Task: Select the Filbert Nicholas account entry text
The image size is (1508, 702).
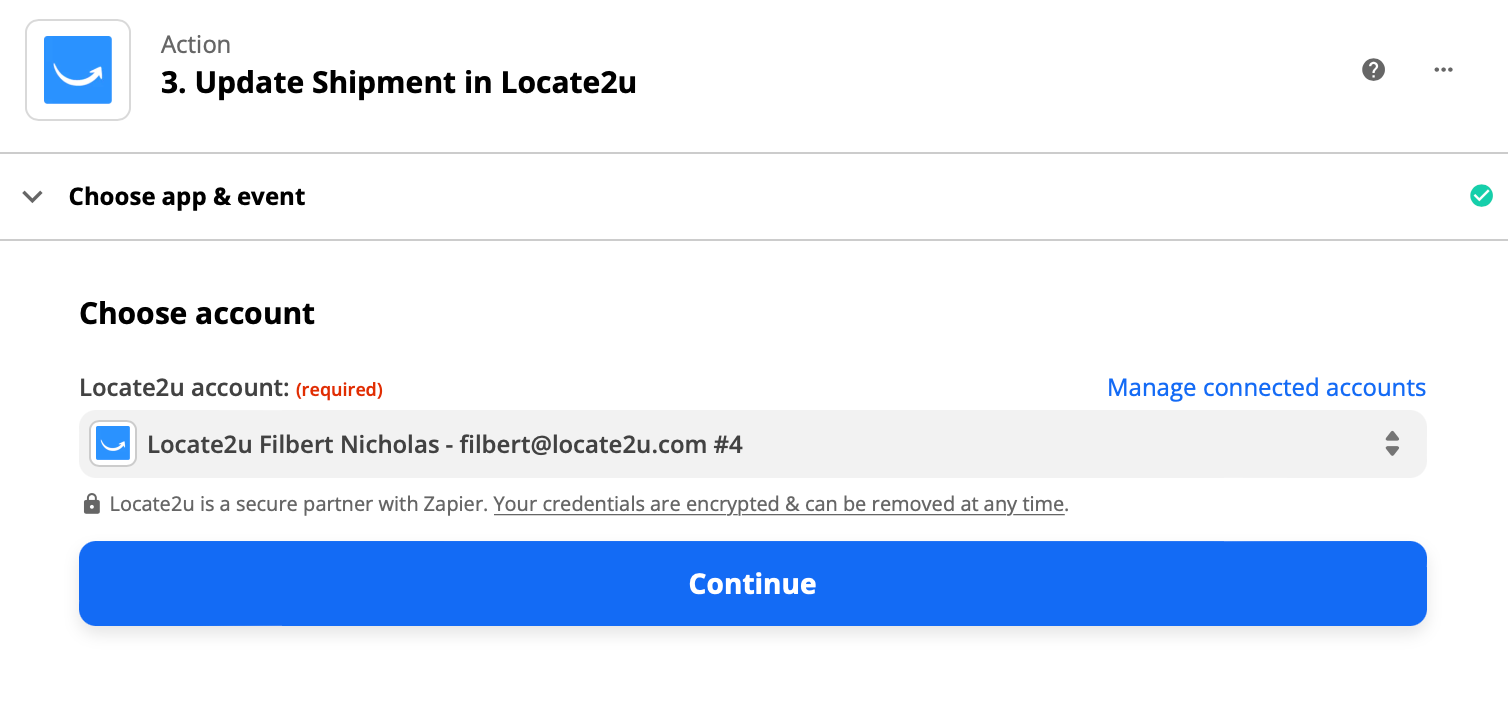Action: tap(445, 444)
